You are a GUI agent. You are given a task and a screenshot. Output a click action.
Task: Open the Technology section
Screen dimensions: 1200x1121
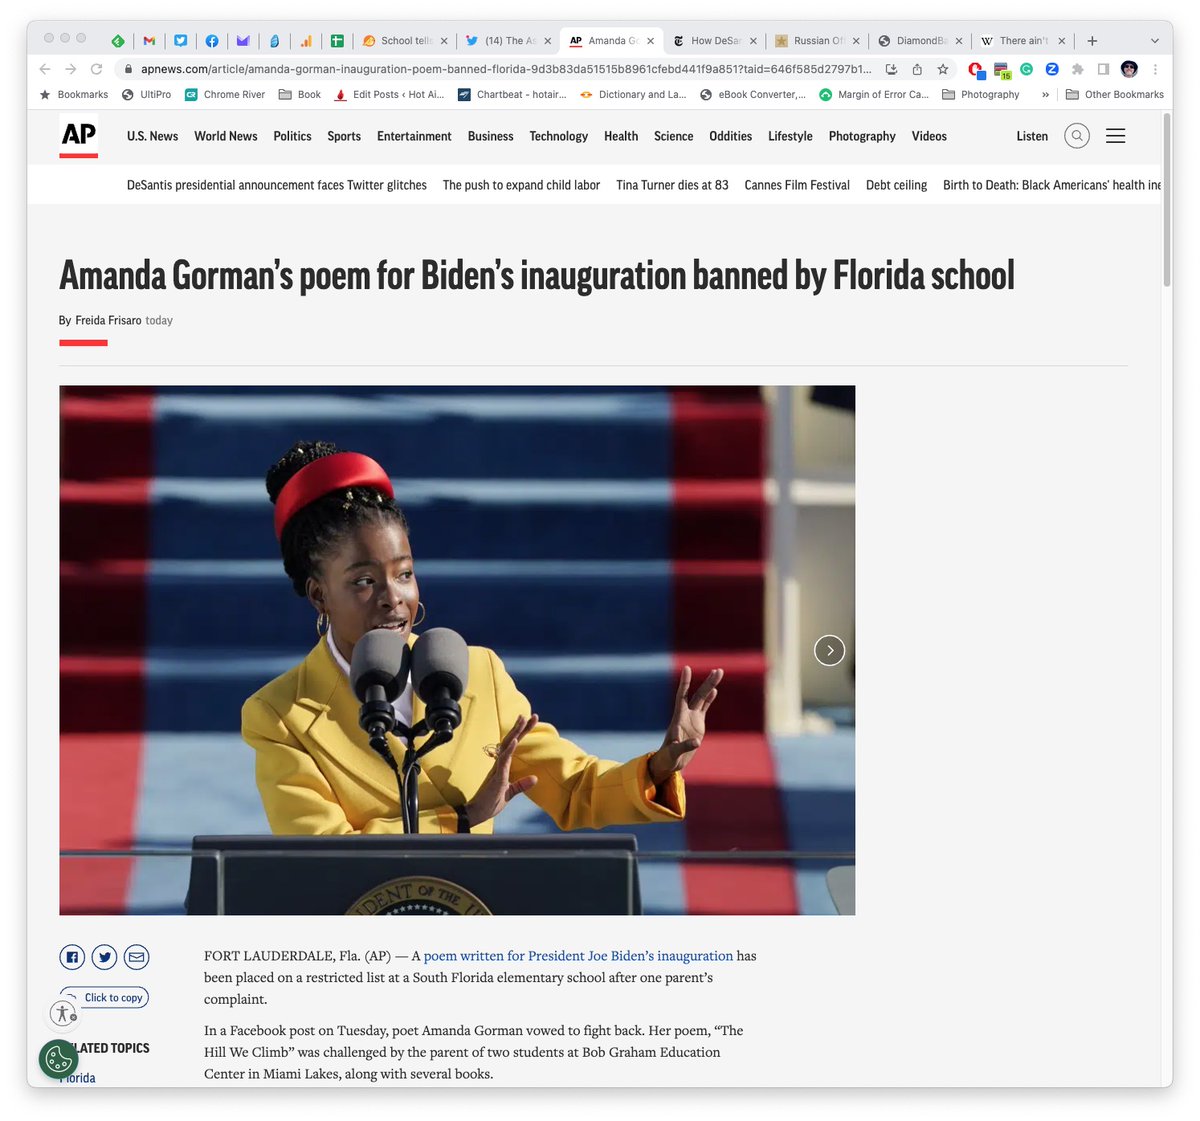pyautogui.click(x=559, y=136)
